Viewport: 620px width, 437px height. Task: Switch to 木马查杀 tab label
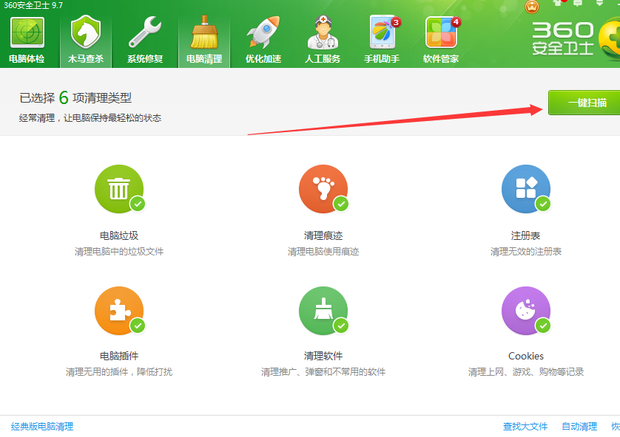[85, 59]
